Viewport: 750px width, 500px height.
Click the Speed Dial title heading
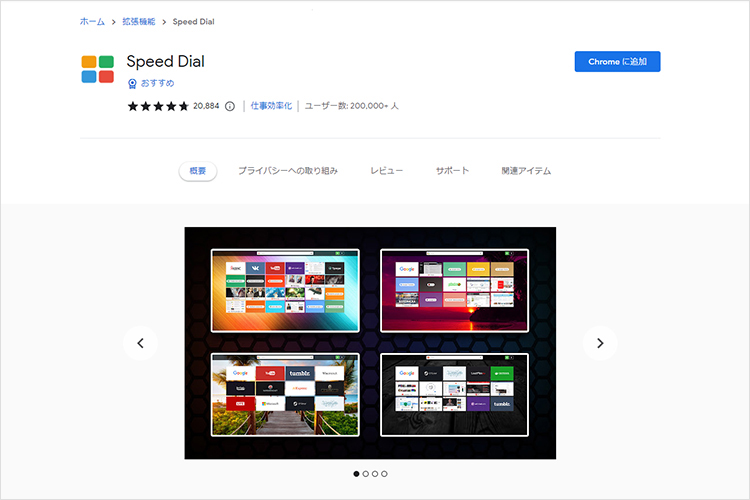pyautogui.click(x=165, y=62)
